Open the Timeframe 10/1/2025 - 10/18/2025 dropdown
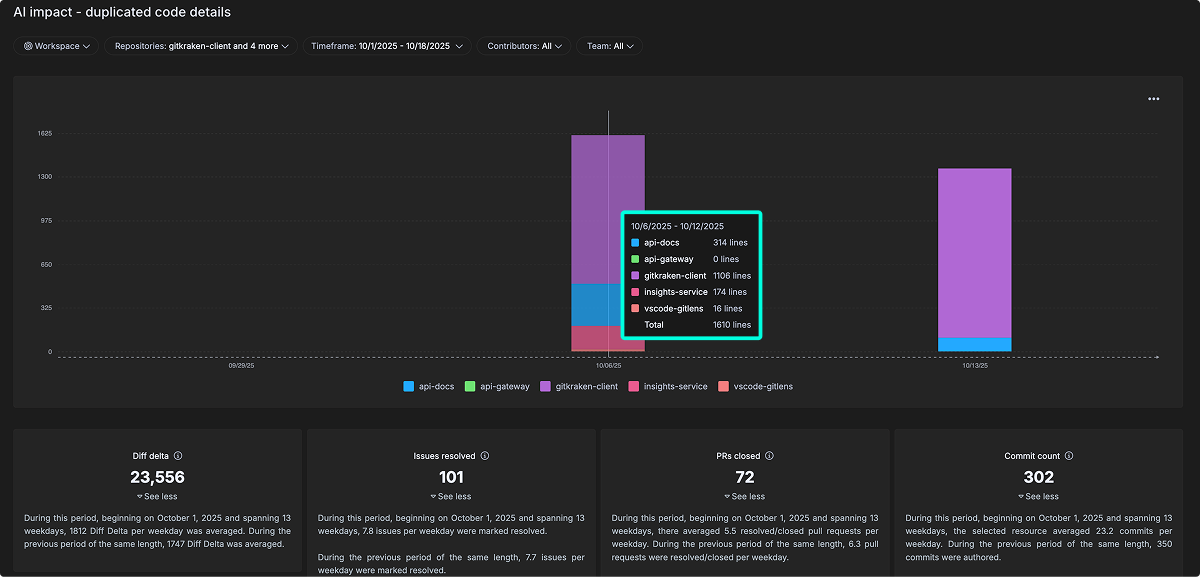The width and height of the screenshot is (1200, 577). tap(385, 45)
